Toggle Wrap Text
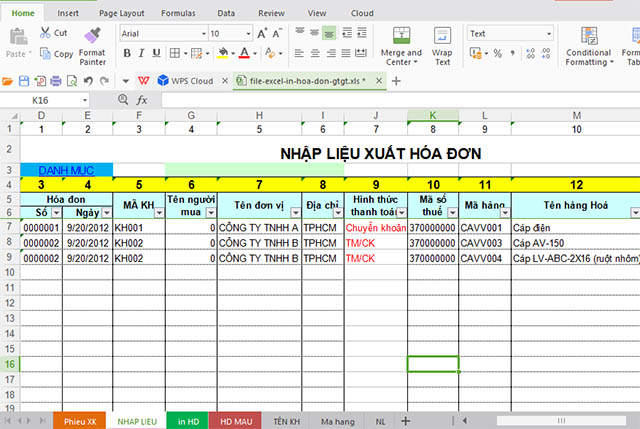This screenshot has width=640, height=429. pos(442,46)
